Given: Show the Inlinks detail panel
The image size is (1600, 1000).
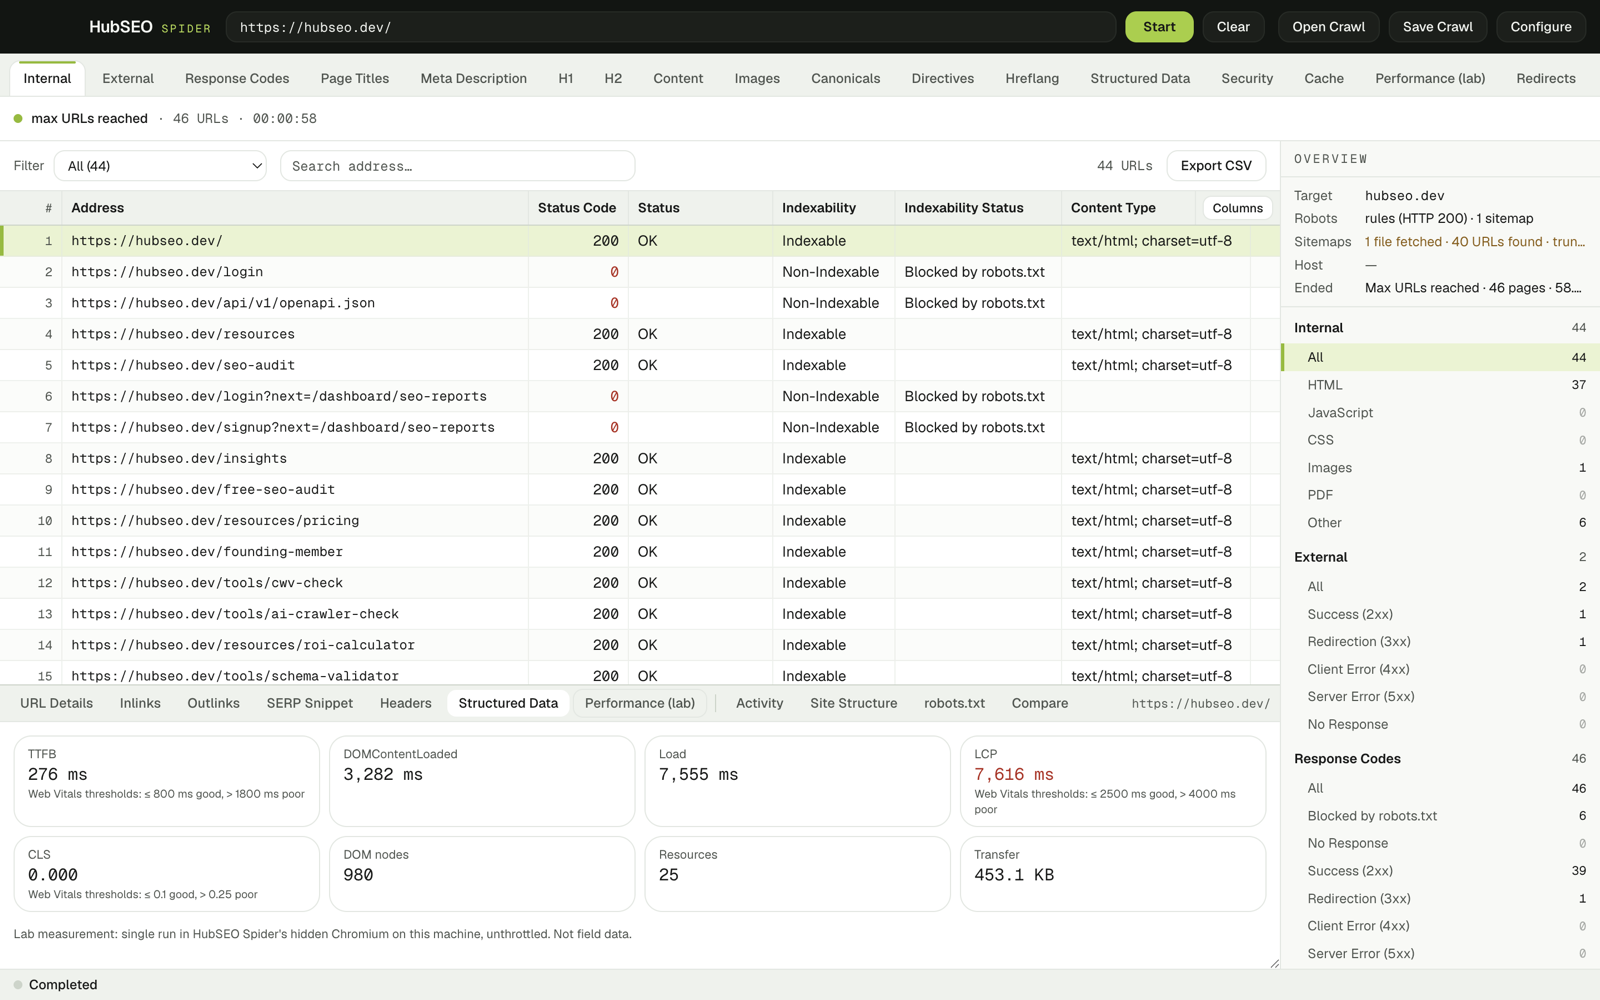Looking at the screenshot, I should coord(140,703).
